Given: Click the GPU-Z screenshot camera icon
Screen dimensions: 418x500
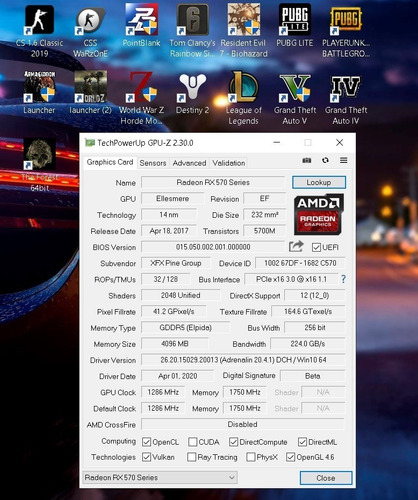Looking at the screenshot, I should coord(307,160).
